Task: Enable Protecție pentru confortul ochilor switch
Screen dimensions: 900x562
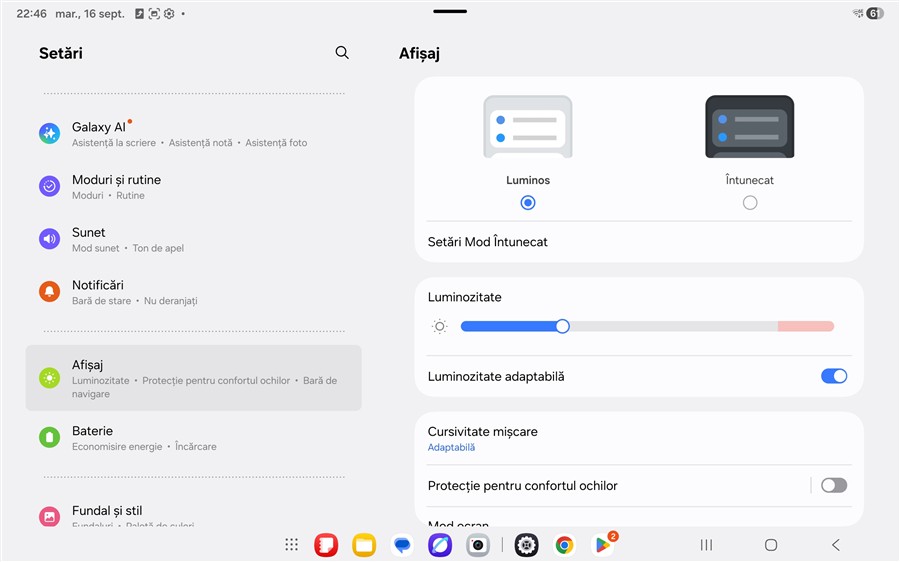Action: click(833, 486)
